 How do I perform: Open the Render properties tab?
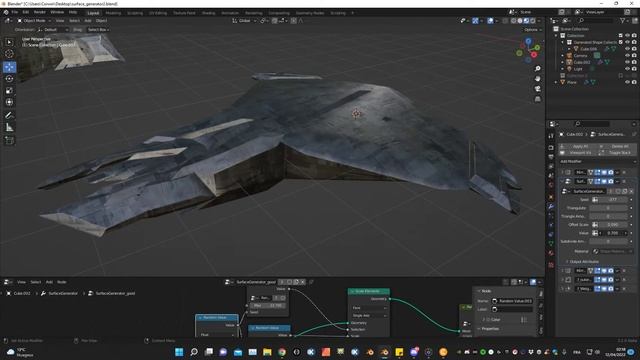coord(551,147)
